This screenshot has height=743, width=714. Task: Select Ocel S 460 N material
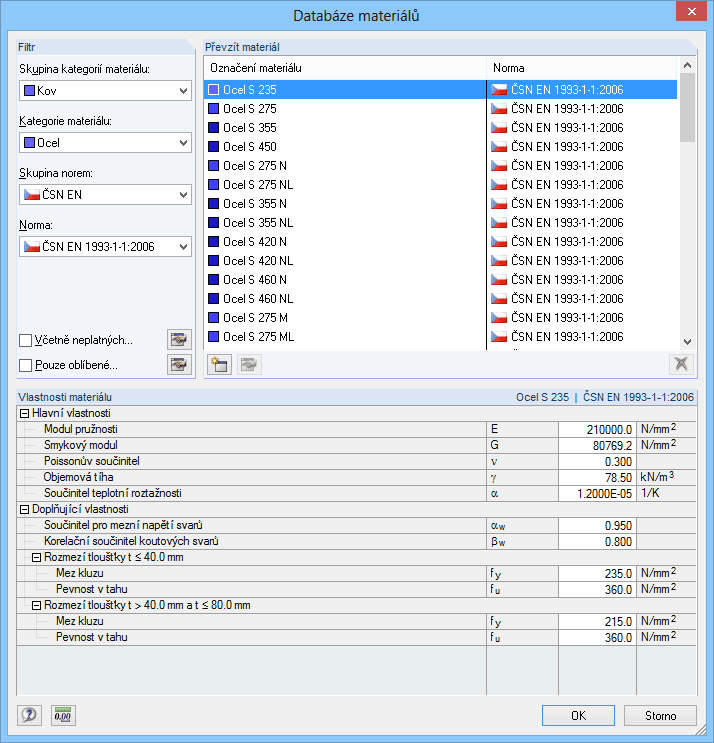click(255, 280)
